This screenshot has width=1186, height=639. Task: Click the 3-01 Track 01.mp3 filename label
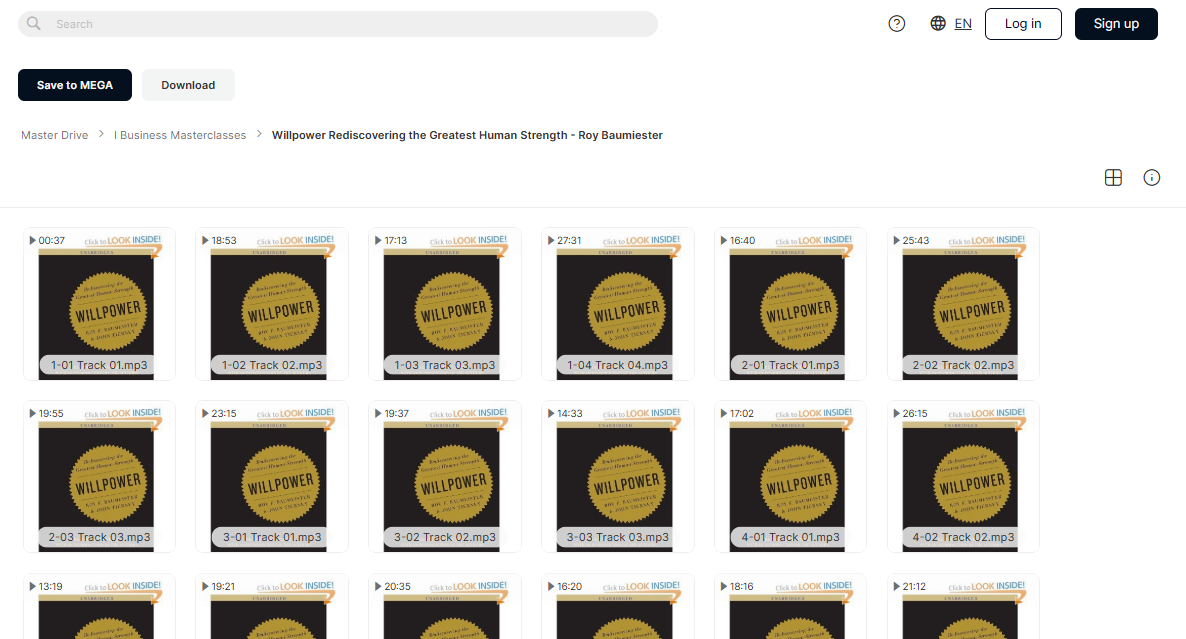click(x=272, y=538)
